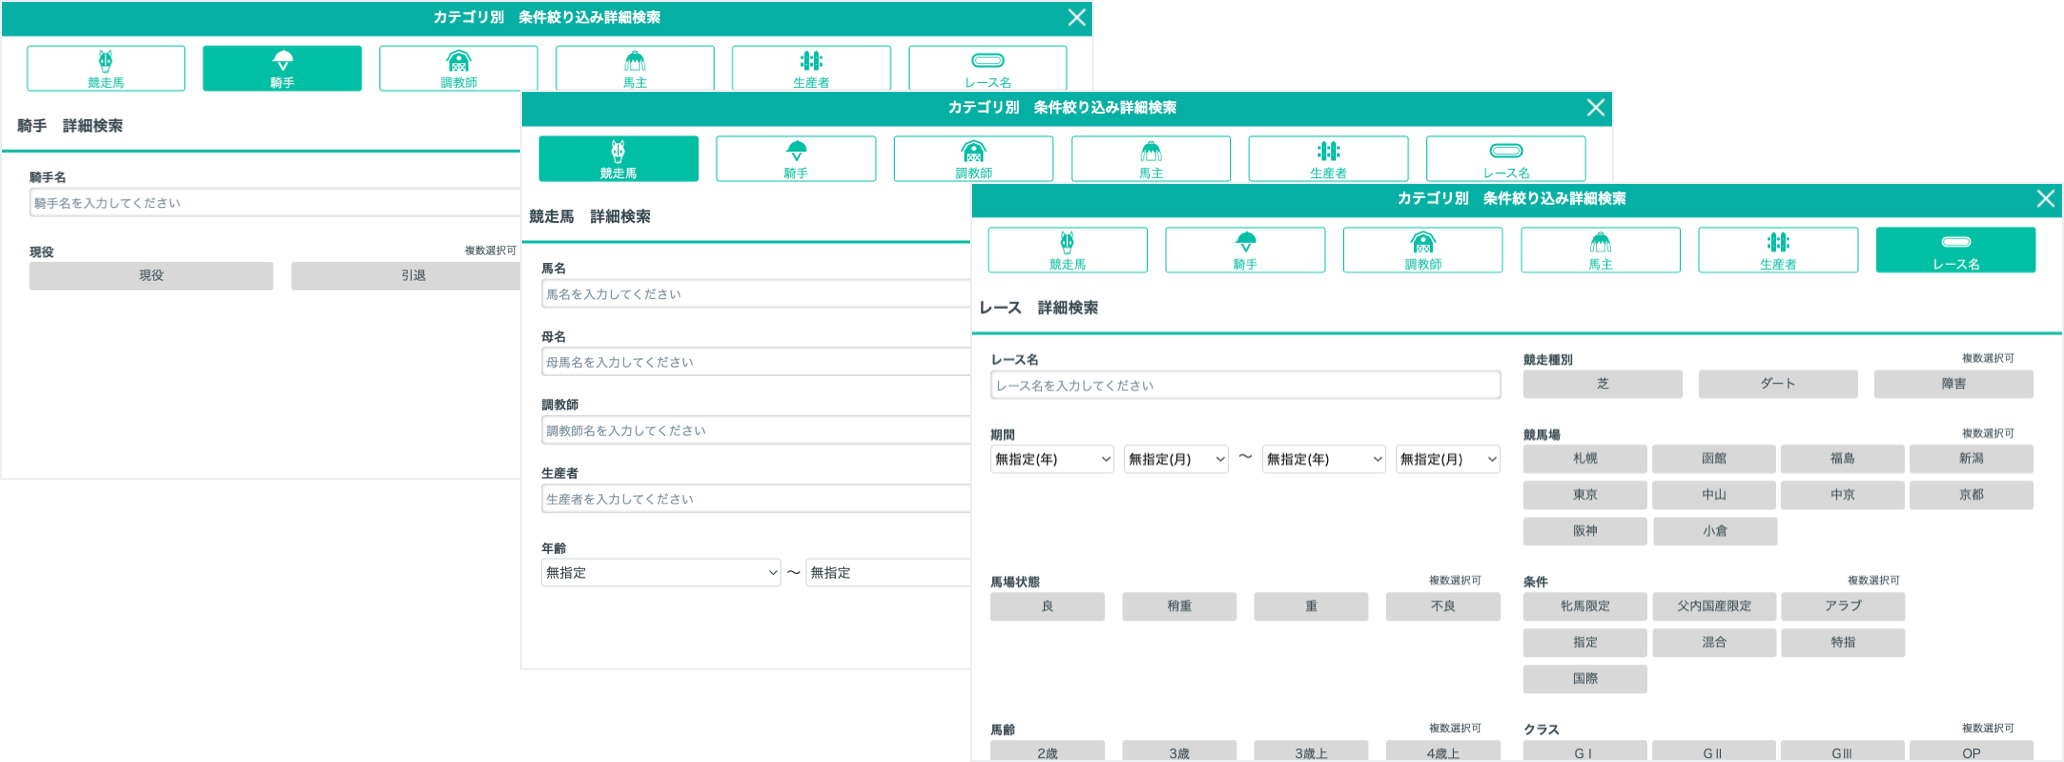Click the highlighted レース名 category icon
The width and height of the screenshot is (2064, 762).
coord(1955,250)
